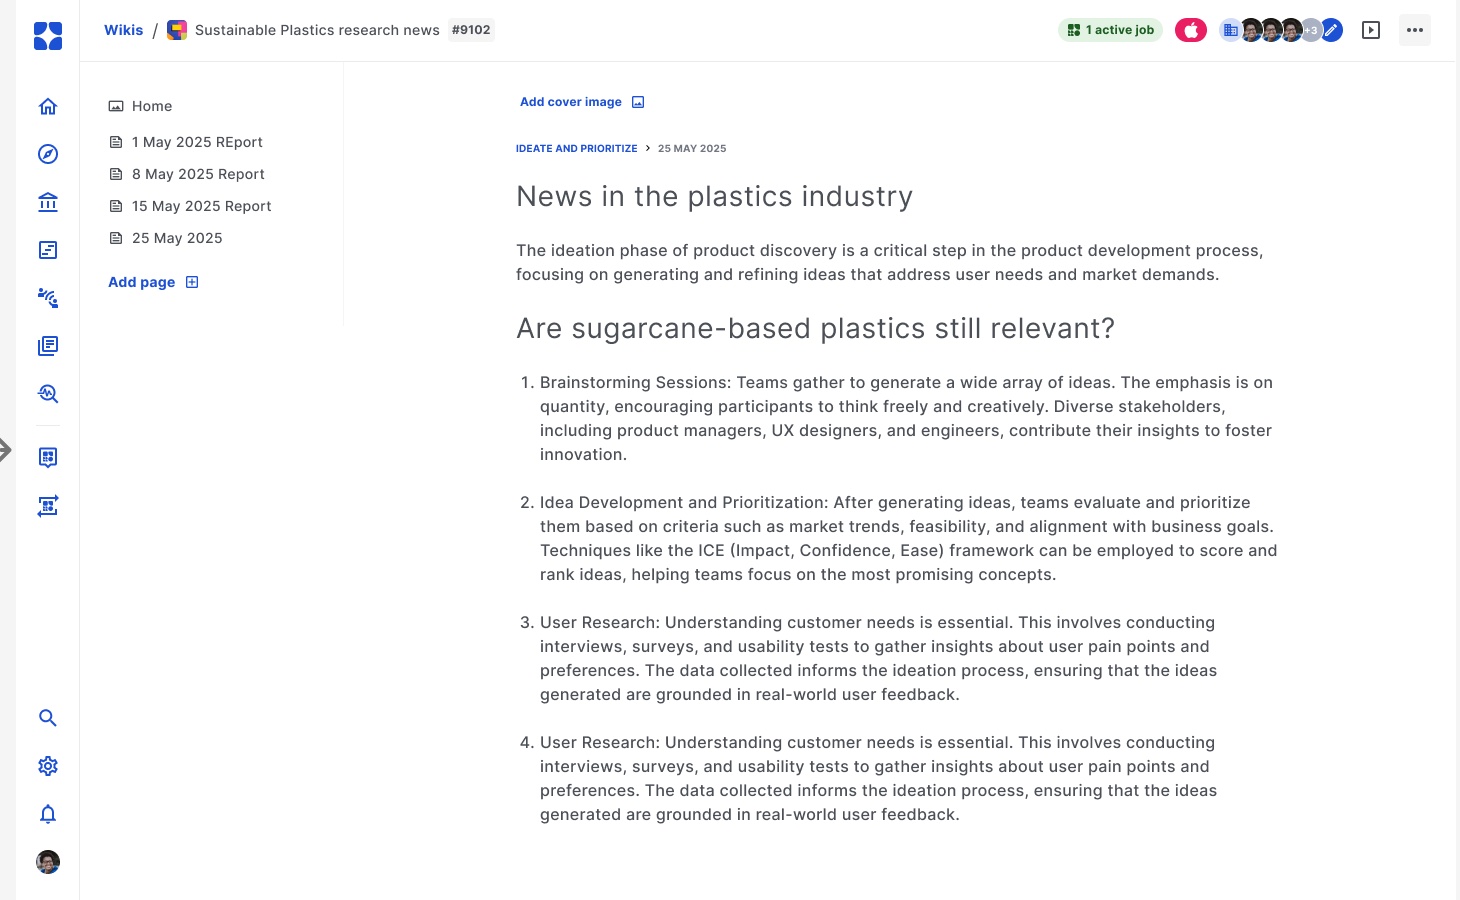Image resolution: width=1460 pixels, height=900 pixels.
Task: Open settings gear in the left rail
Action: pos(48,766)
